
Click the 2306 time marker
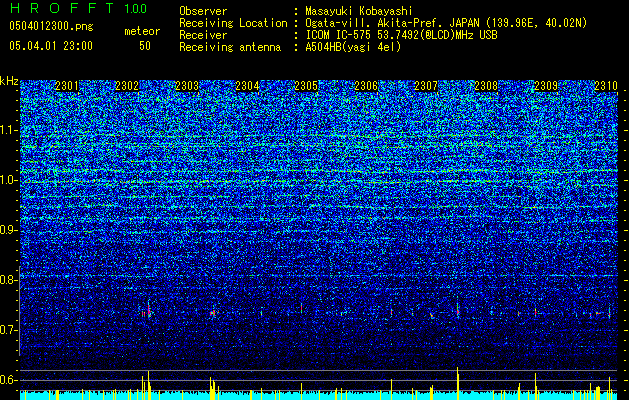[366, 86]
